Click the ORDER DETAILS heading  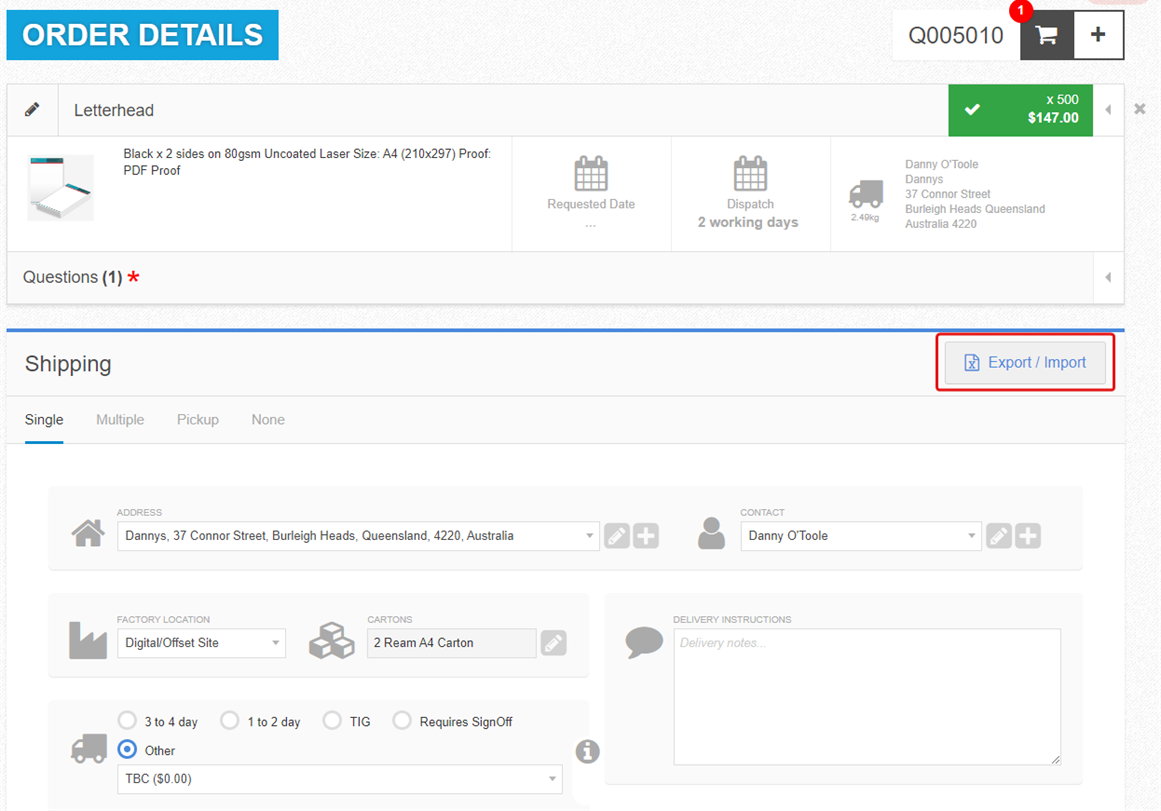142,35
